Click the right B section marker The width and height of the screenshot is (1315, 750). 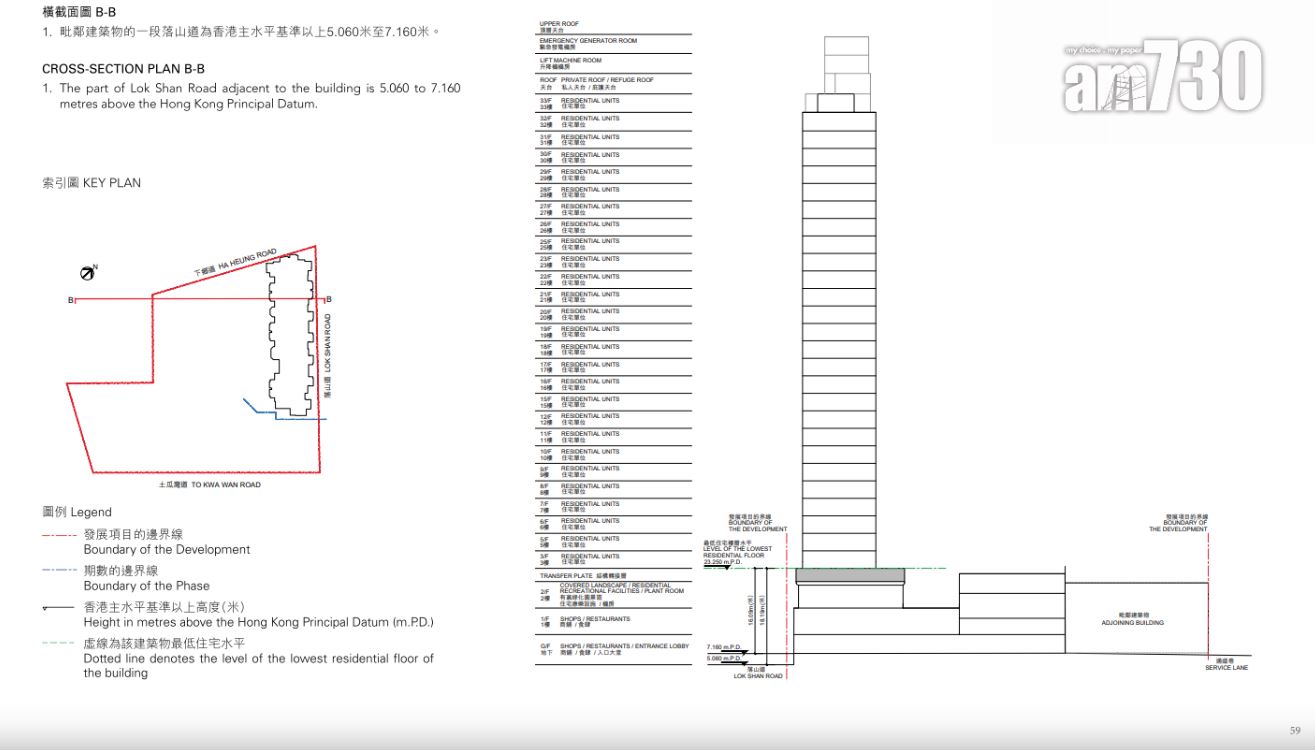(x=329, y=299)
